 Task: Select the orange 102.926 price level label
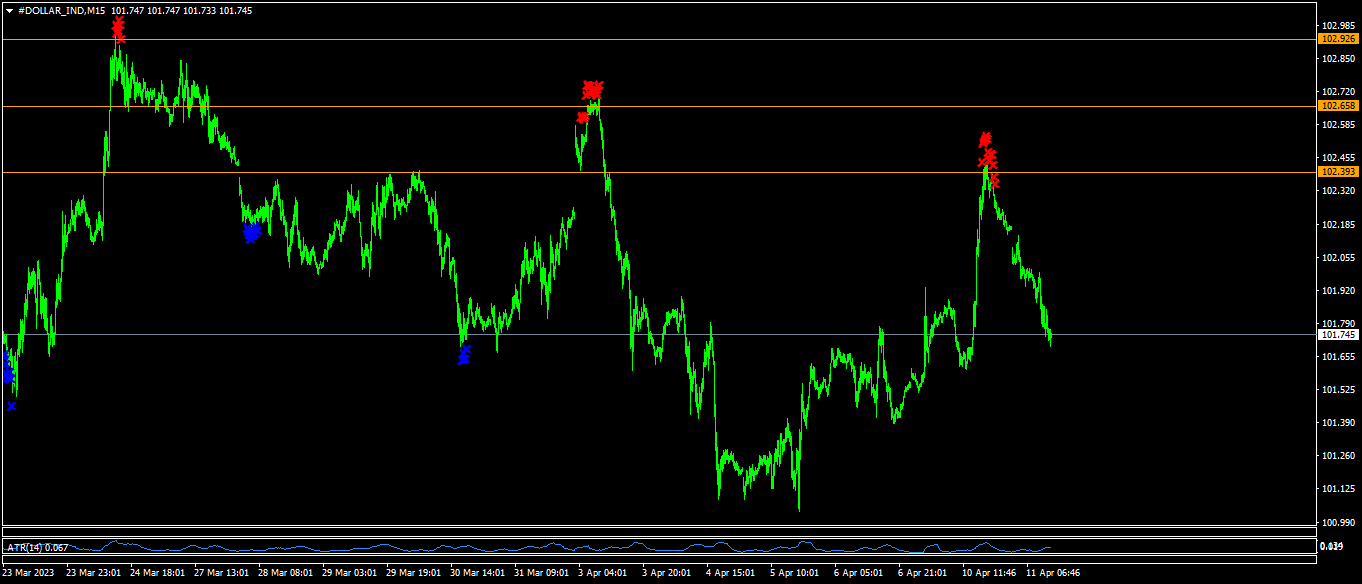1339,39
